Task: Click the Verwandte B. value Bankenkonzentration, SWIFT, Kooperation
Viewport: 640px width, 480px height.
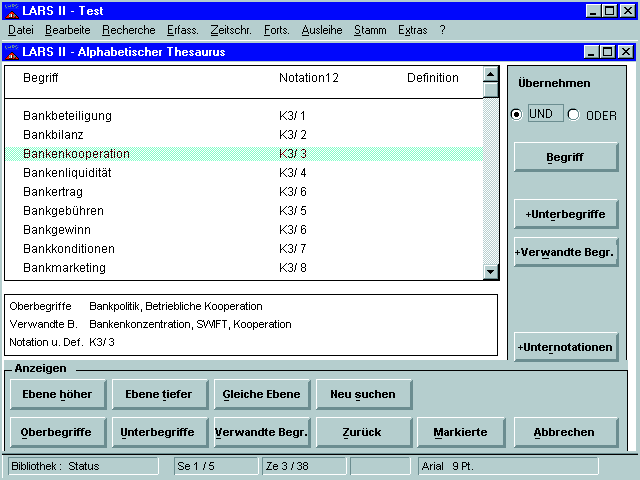Action: click(x=190, y=324)
